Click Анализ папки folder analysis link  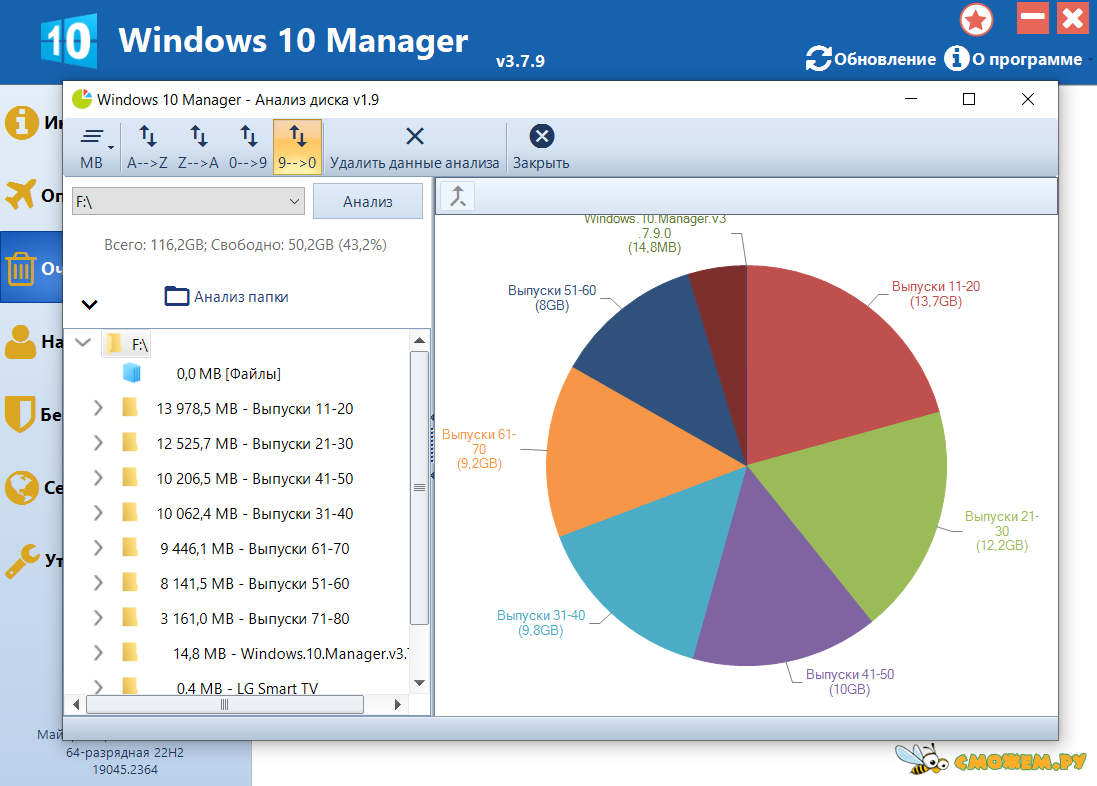click(x=227, y=297)
